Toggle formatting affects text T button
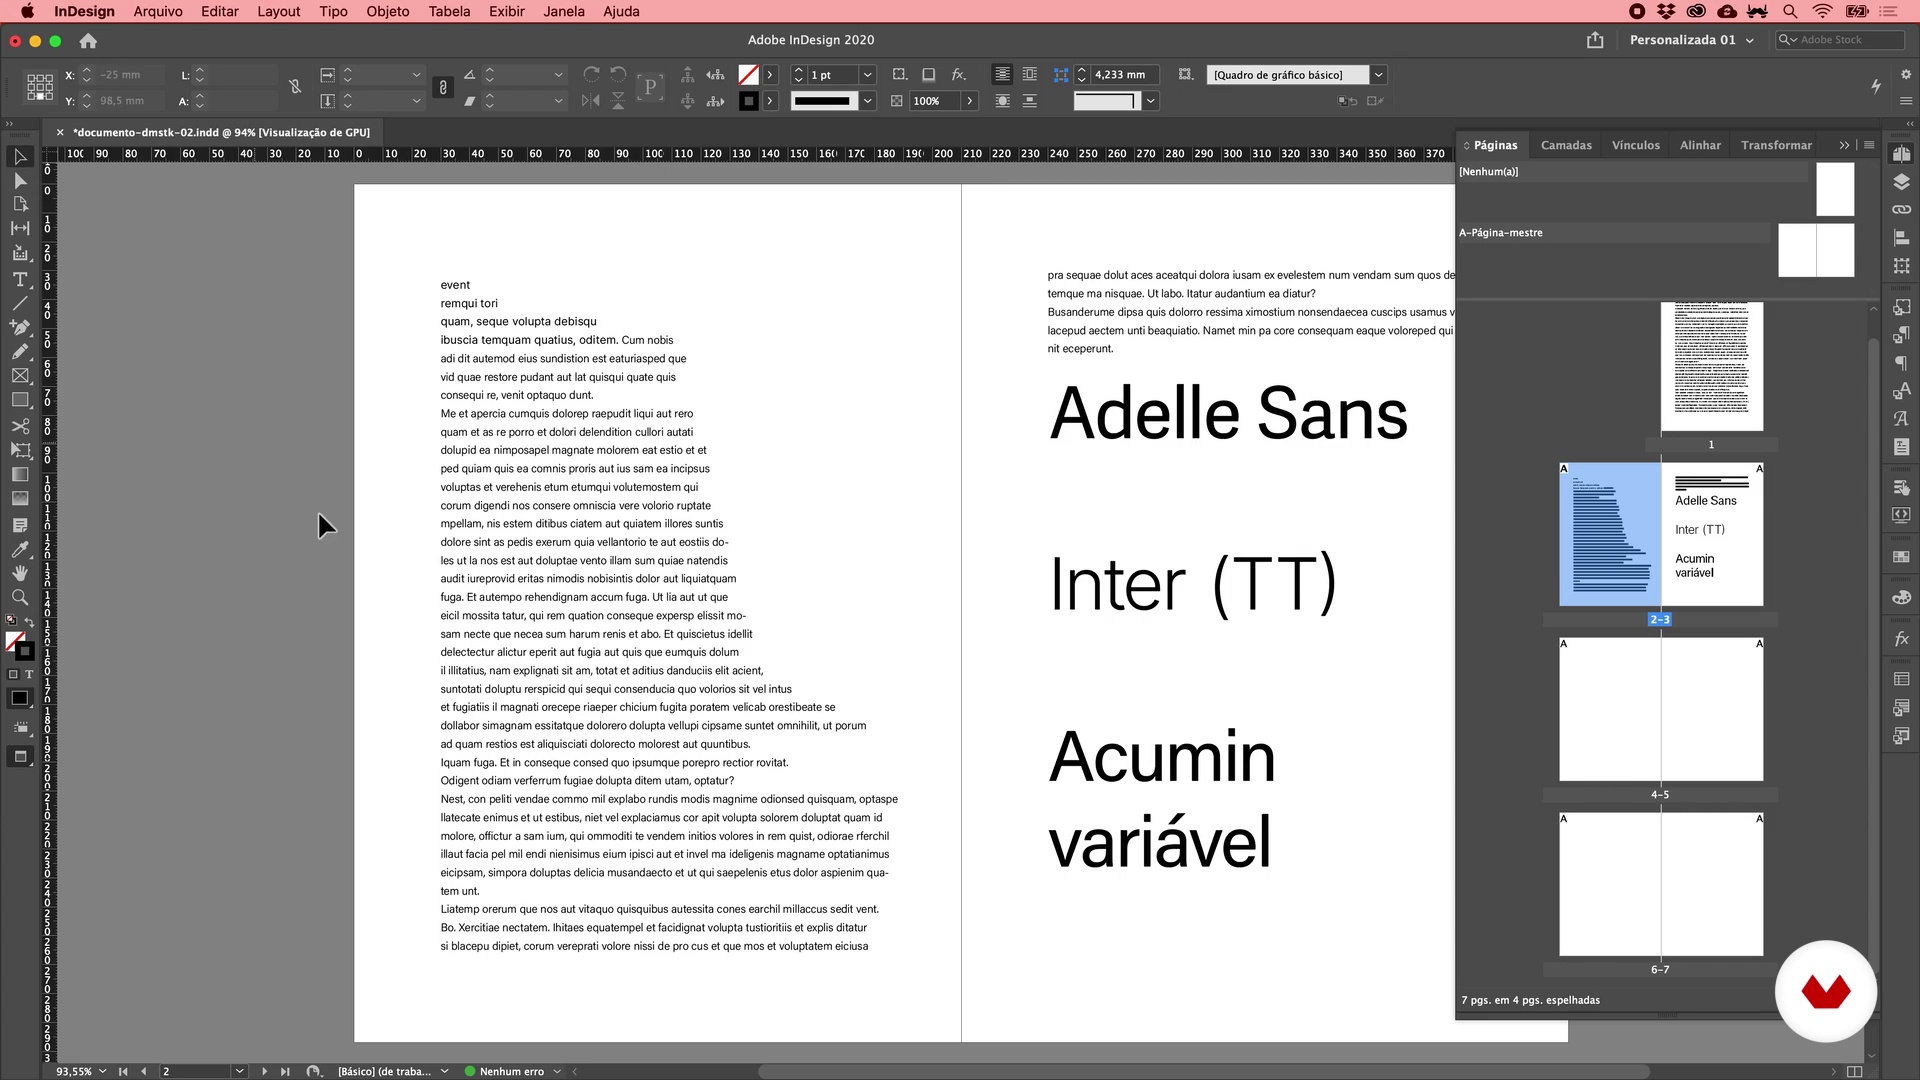This screenshot has width=1920, height=1080. (x=29, y=675)
